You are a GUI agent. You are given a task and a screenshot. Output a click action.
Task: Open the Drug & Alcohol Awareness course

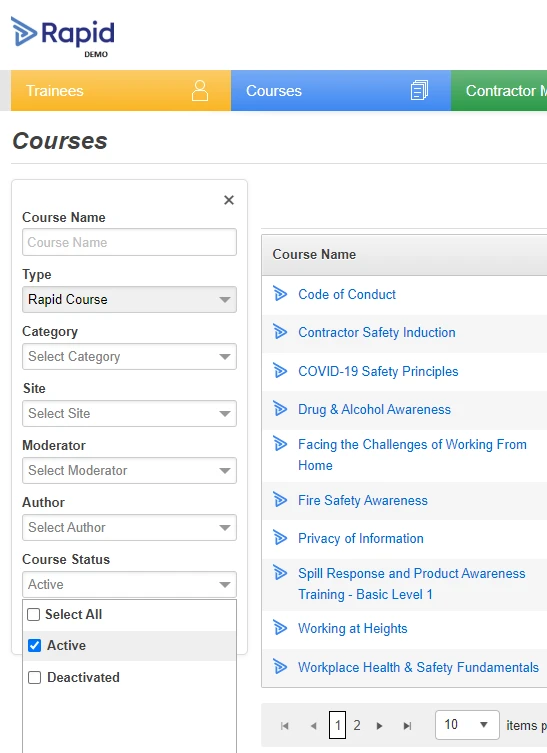(x=374, y=409)
